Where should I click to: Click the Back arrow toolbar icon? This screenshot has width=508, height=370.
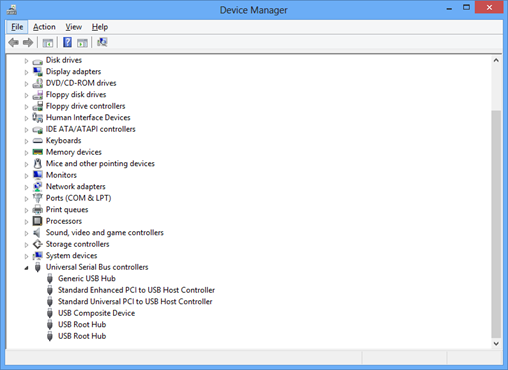click(x=13, y=42)
